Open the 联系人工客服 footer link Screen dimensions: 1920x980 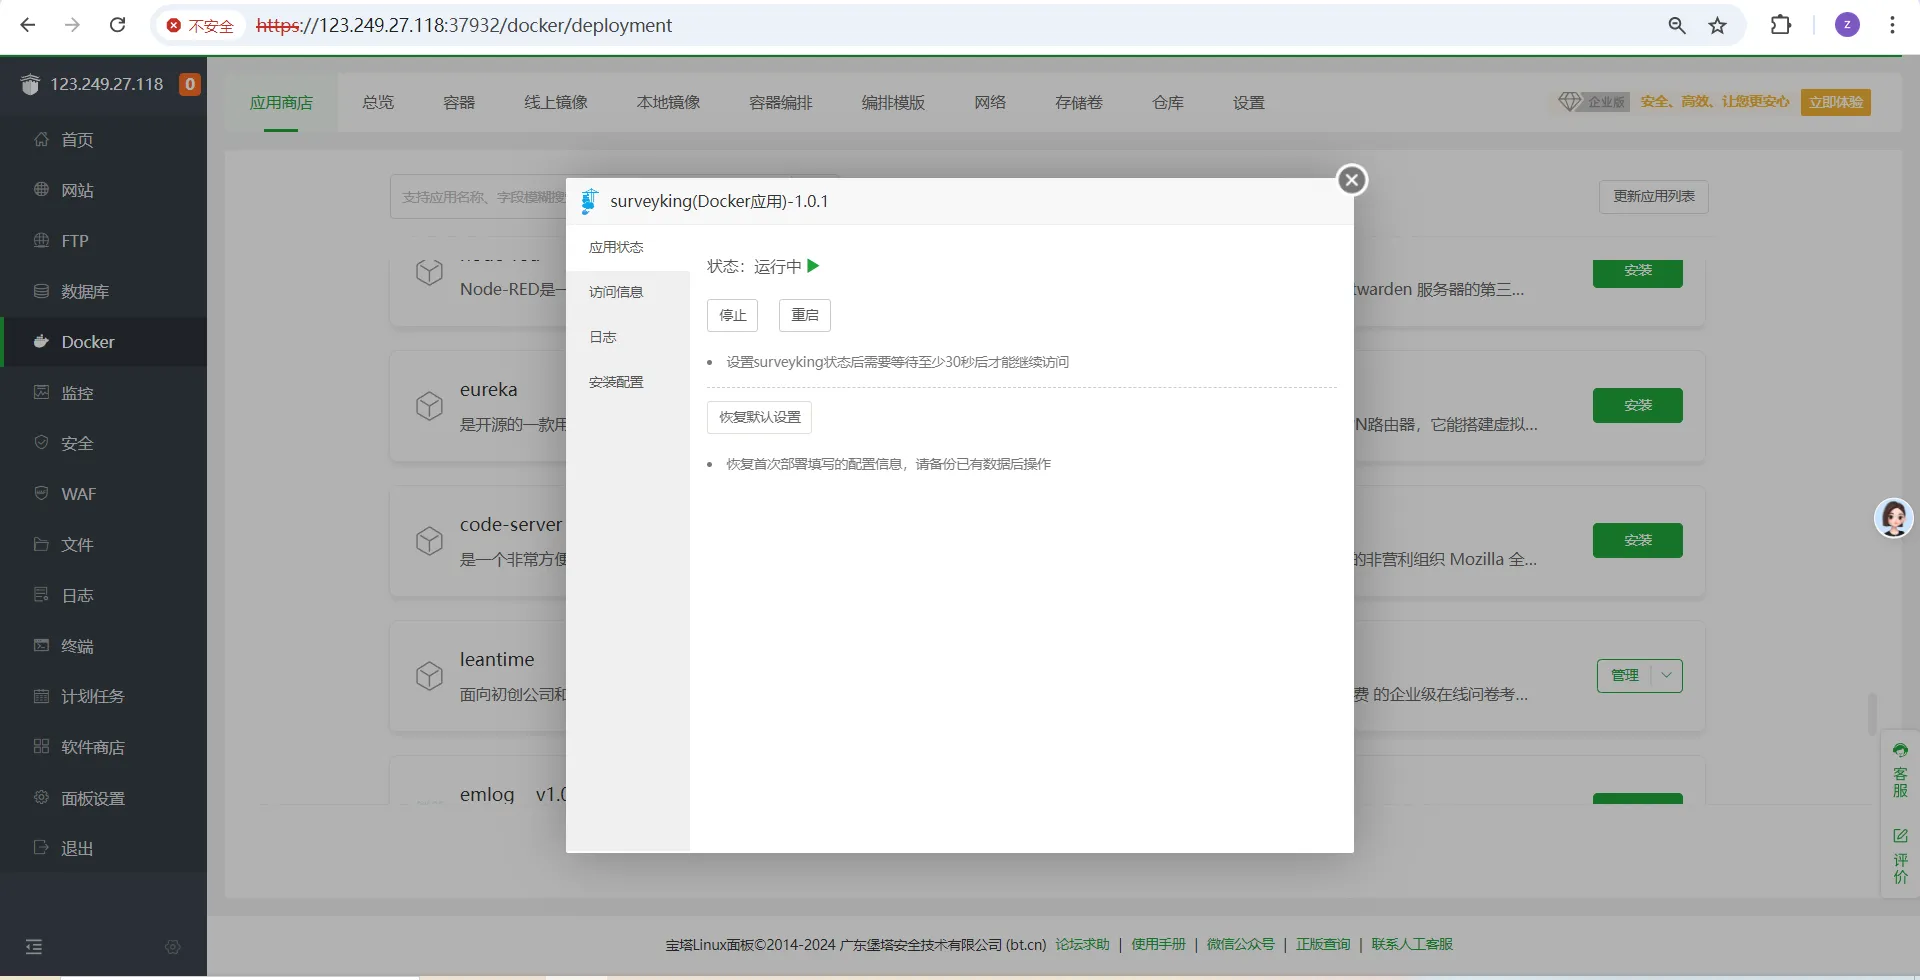pyautogui.click(x=1412, y=944)
